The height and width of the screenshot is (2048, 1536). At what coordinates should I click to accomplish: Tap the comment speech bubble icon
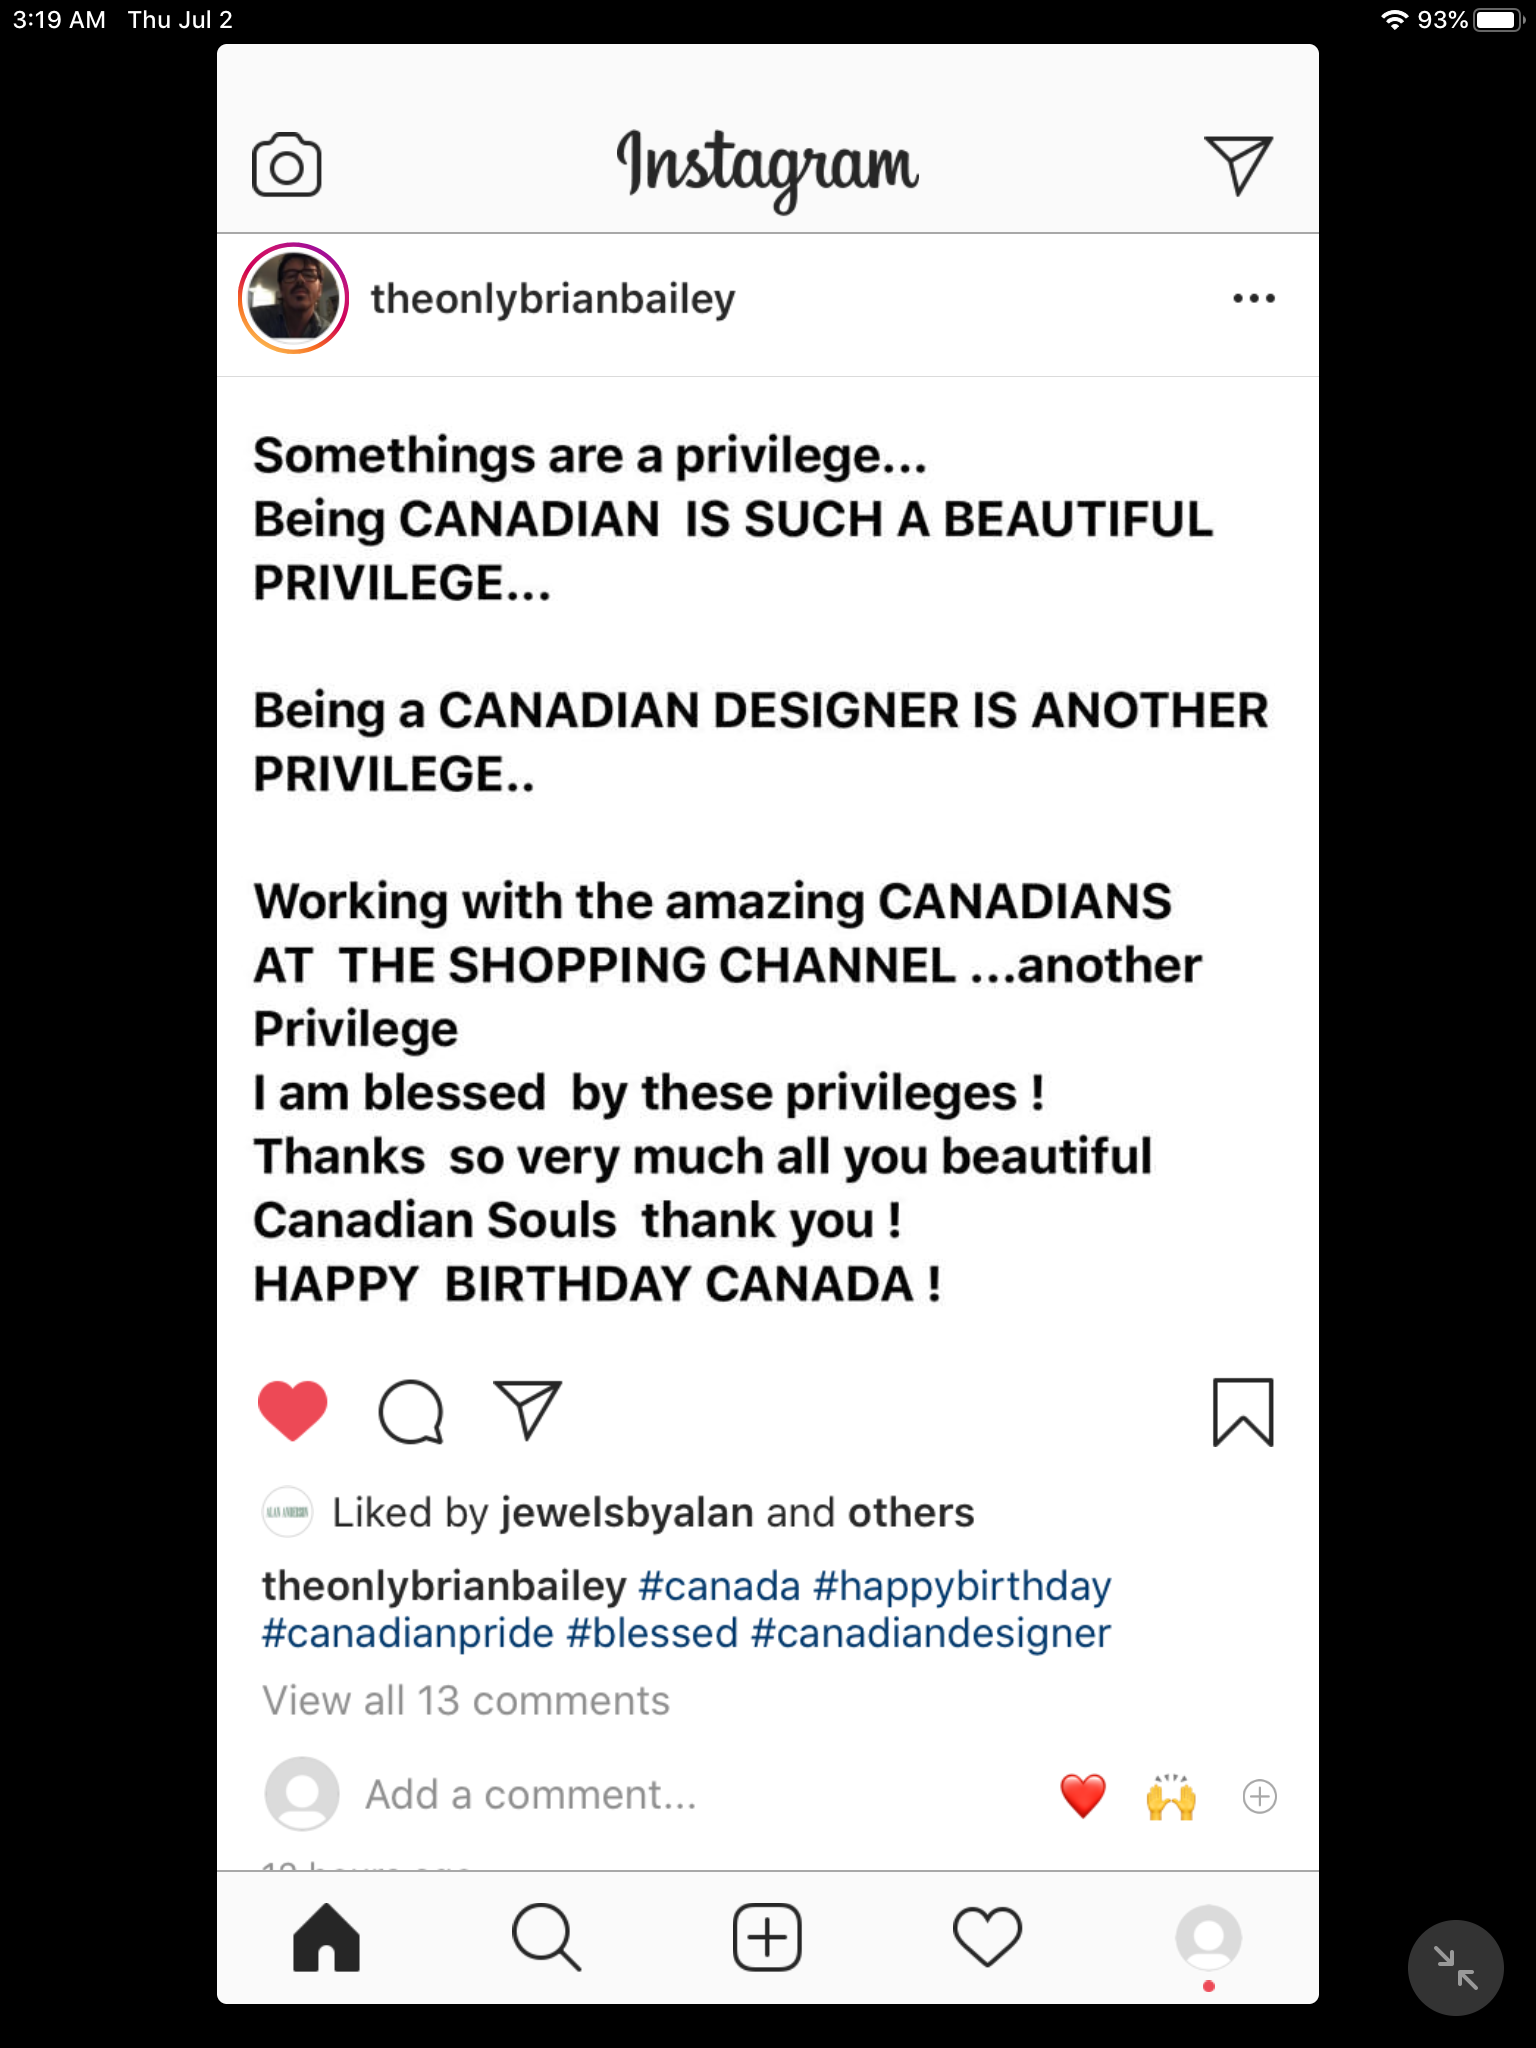tap(410, 1412)
